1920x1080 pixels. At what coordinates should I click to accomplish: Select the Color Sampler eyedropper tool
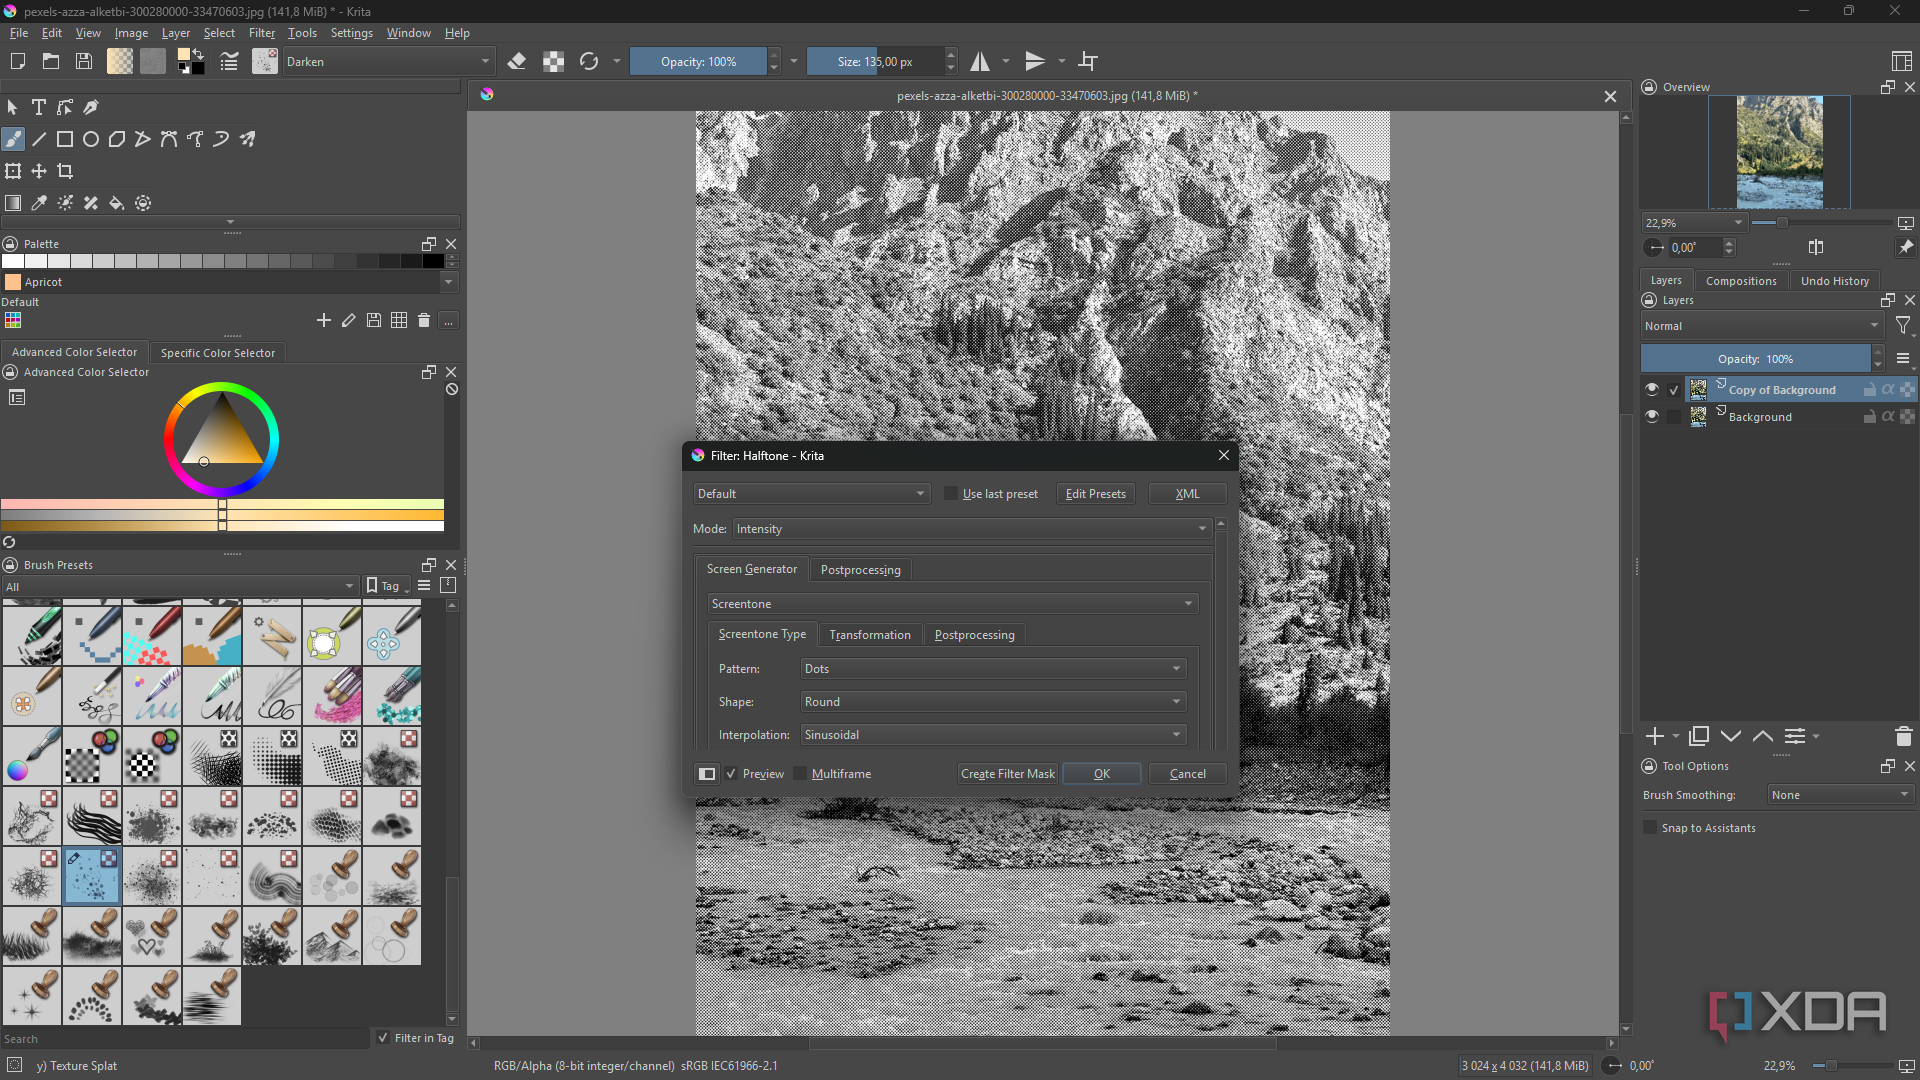tap(39, 203)
